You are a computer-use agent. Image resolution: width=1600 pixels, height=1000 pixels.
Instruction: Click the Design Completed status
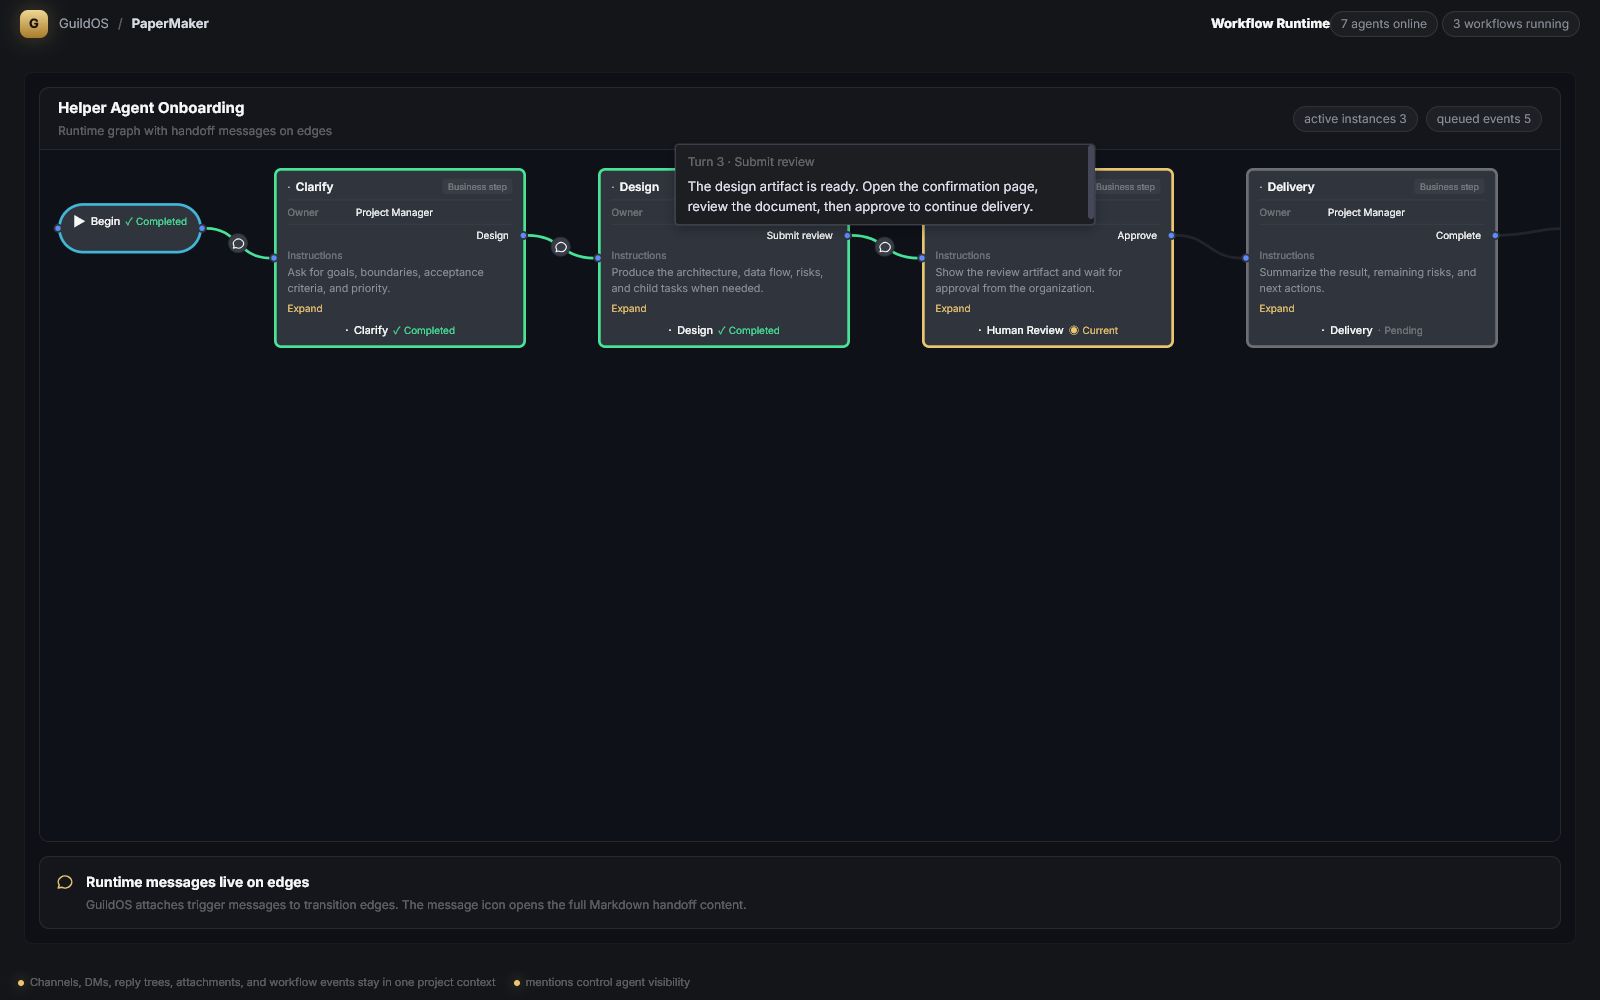point(748,330)
